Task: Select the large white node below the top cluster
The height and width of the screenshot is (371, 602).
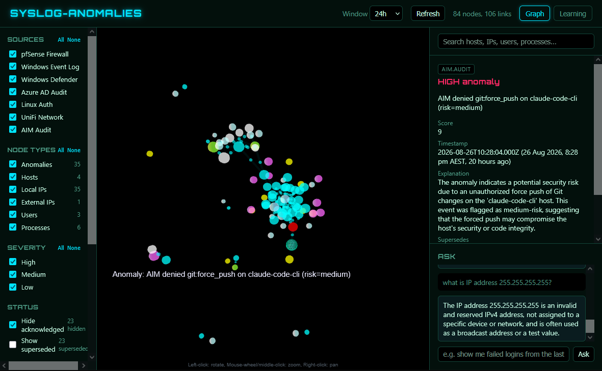Action: [224, 157]
